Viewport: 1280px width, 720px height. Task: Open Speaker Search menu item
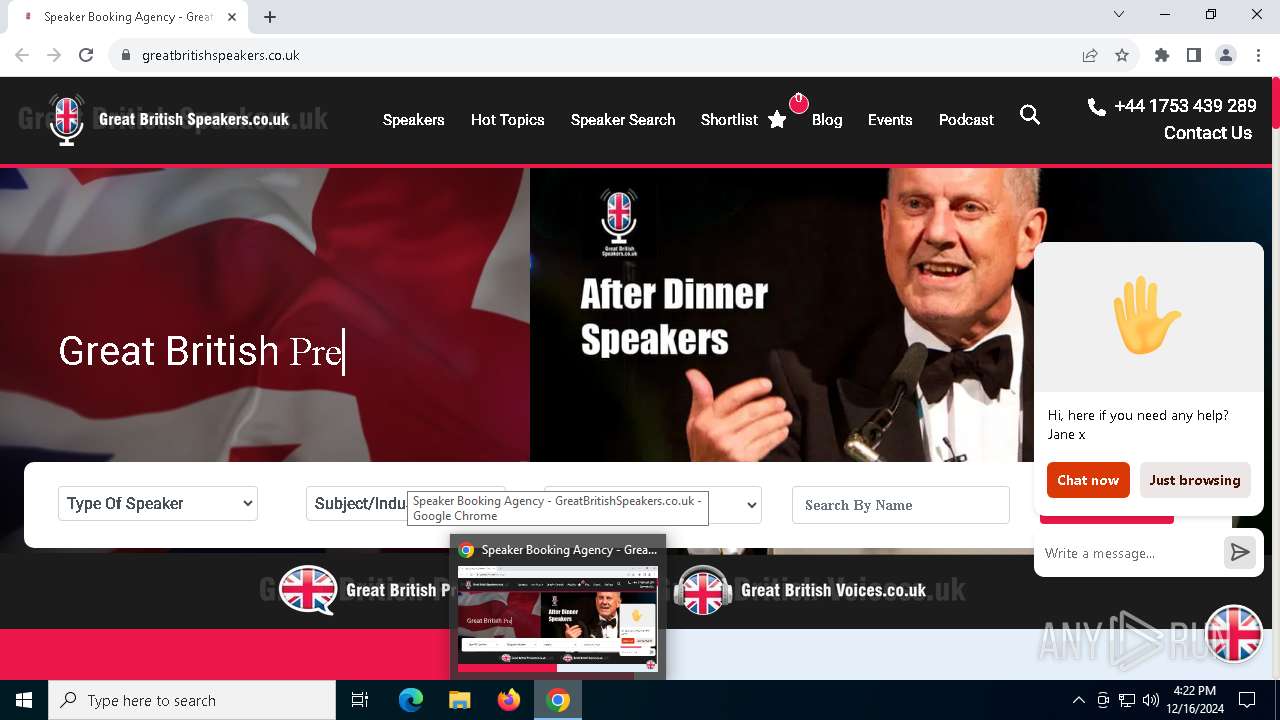(623, 120)
